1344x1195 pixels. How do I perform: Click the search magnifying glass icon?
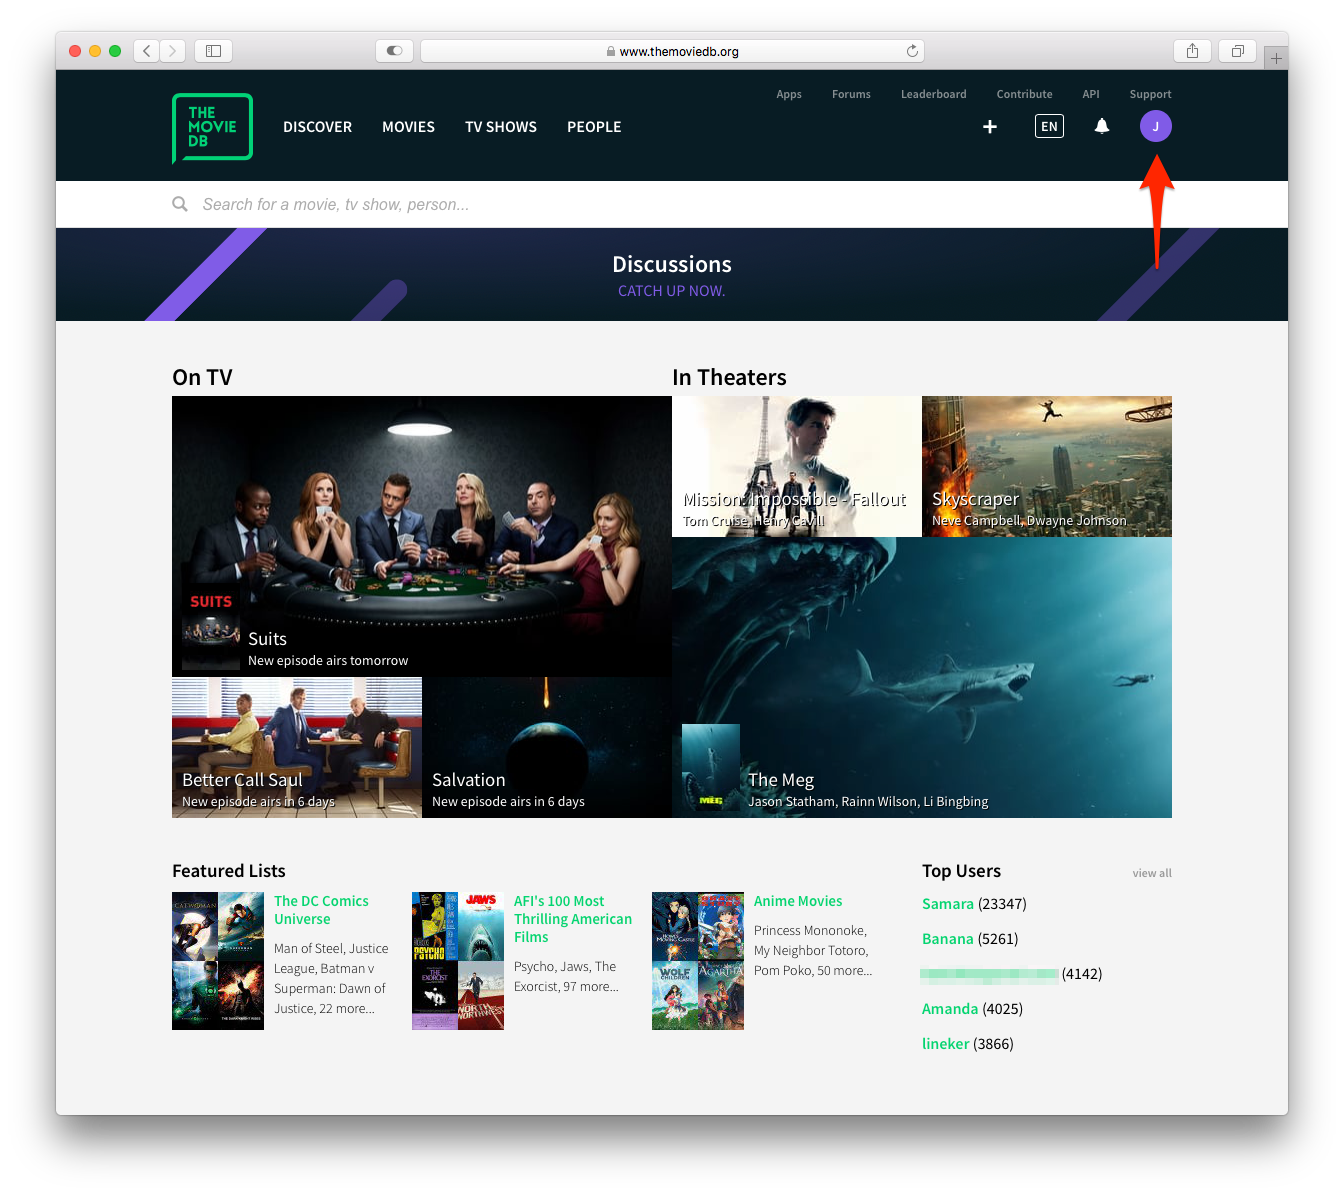tap(180, 204)
